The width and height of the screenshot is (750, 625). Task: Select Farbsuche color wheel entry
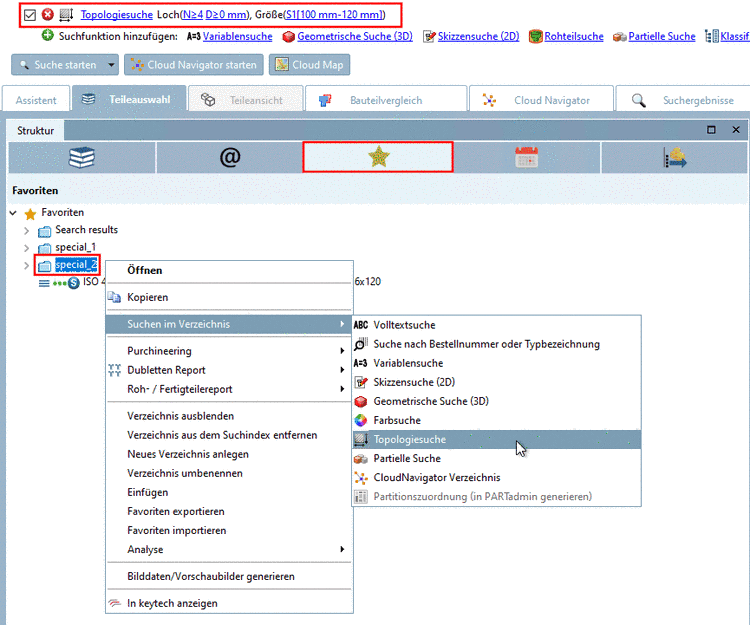click(496, 420)
